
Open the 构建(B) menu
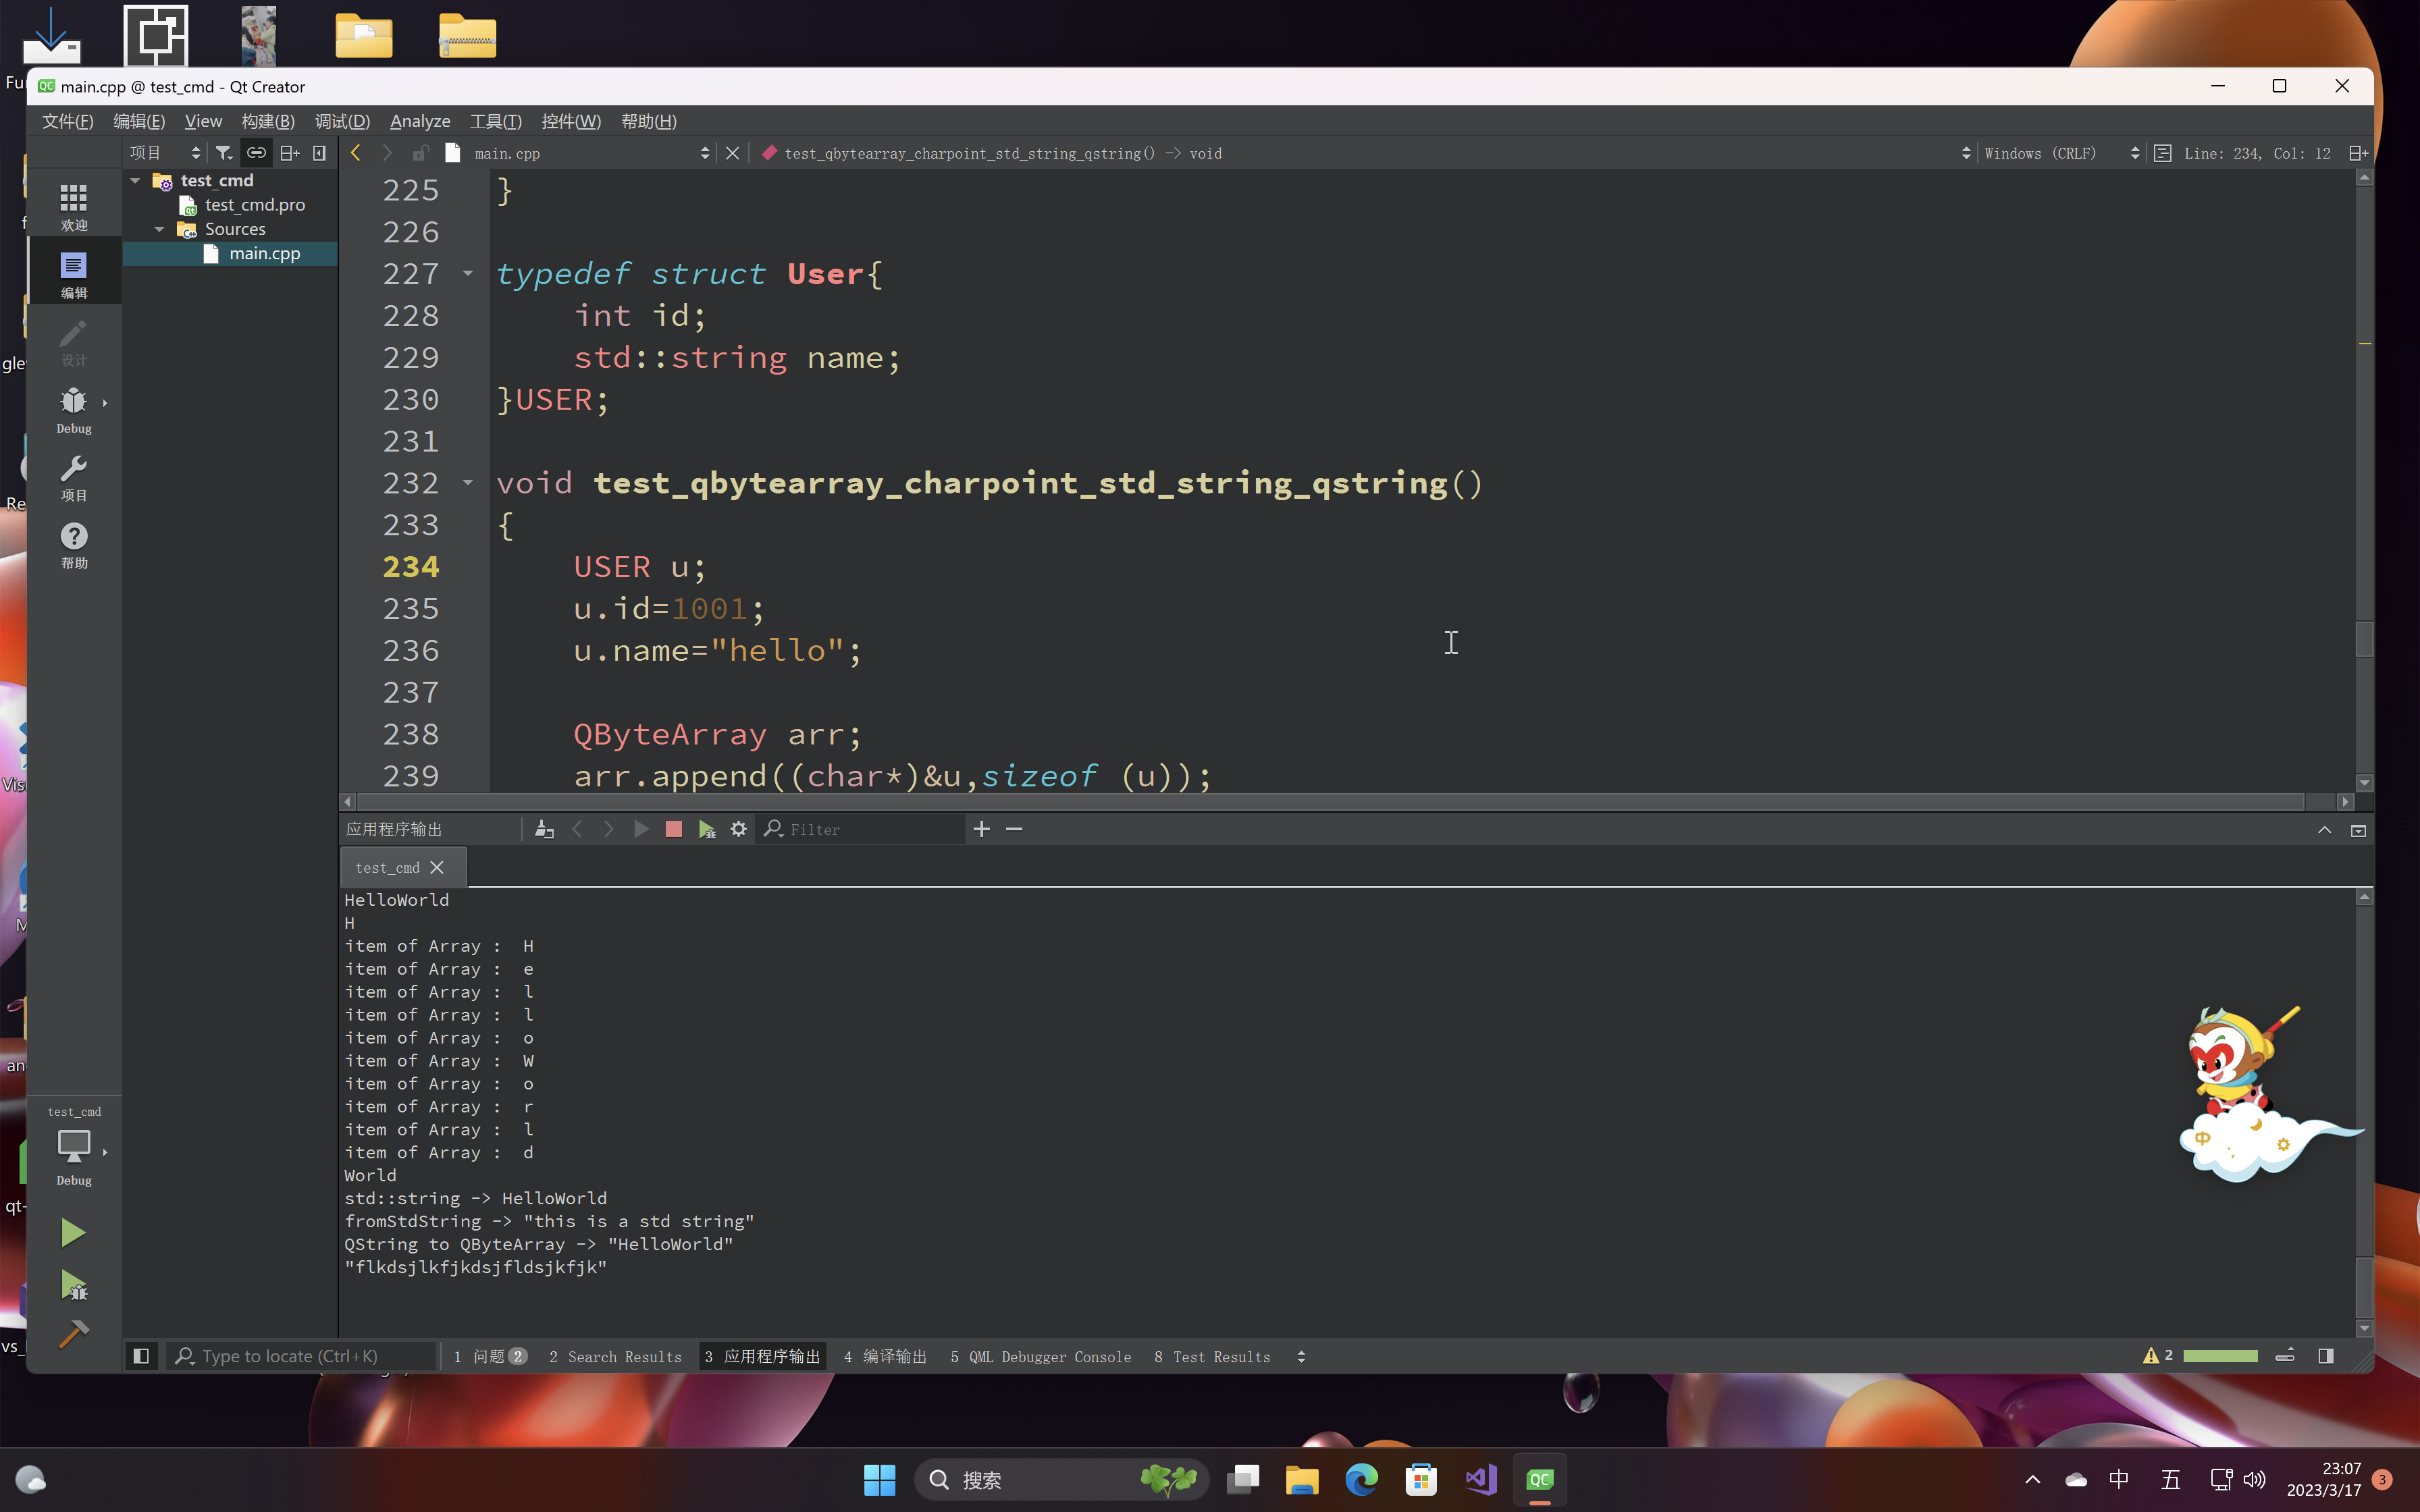(268, 121)
